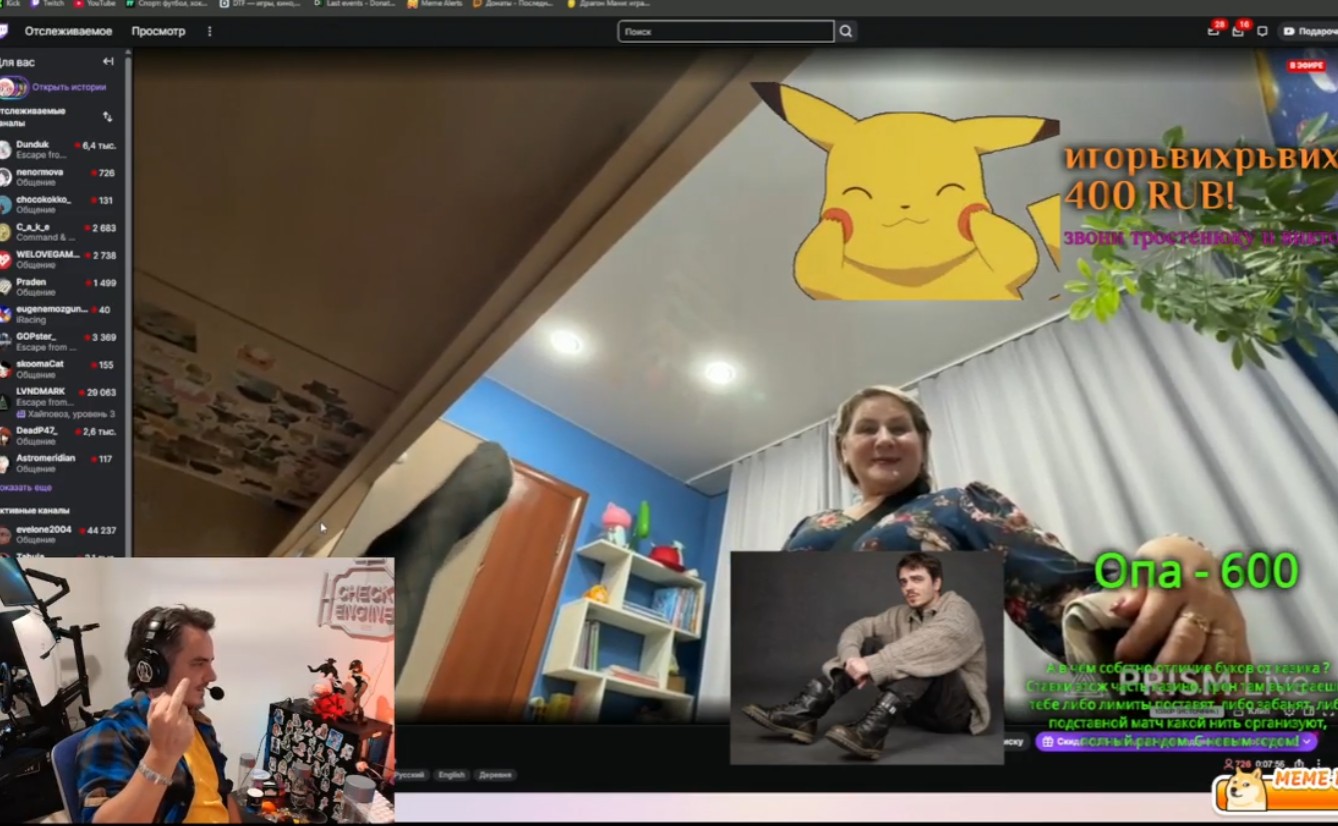The width and height of the screenshot is (1338, 826).
Task: Switch to the Просмотр tab
Action: 158,31
